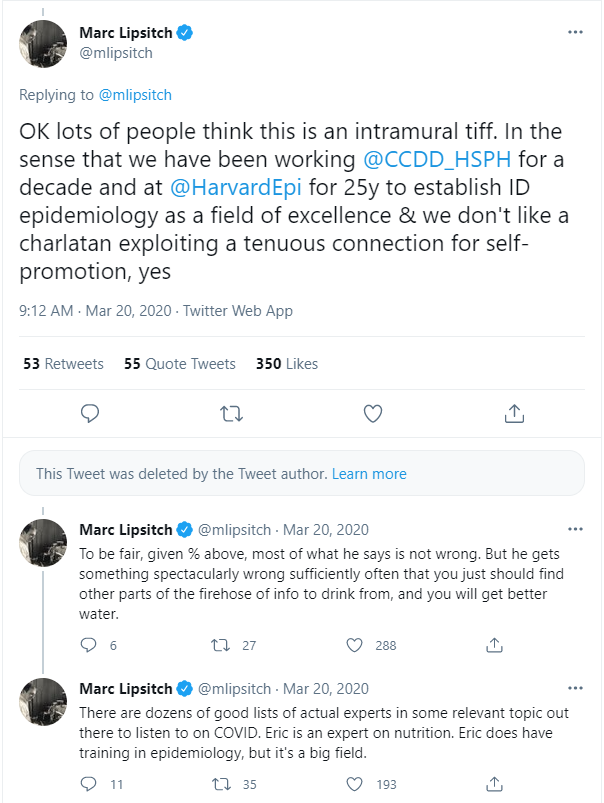
Task: Share the 'dozens of good lists' tweet
Action: [x=493, y=785]
